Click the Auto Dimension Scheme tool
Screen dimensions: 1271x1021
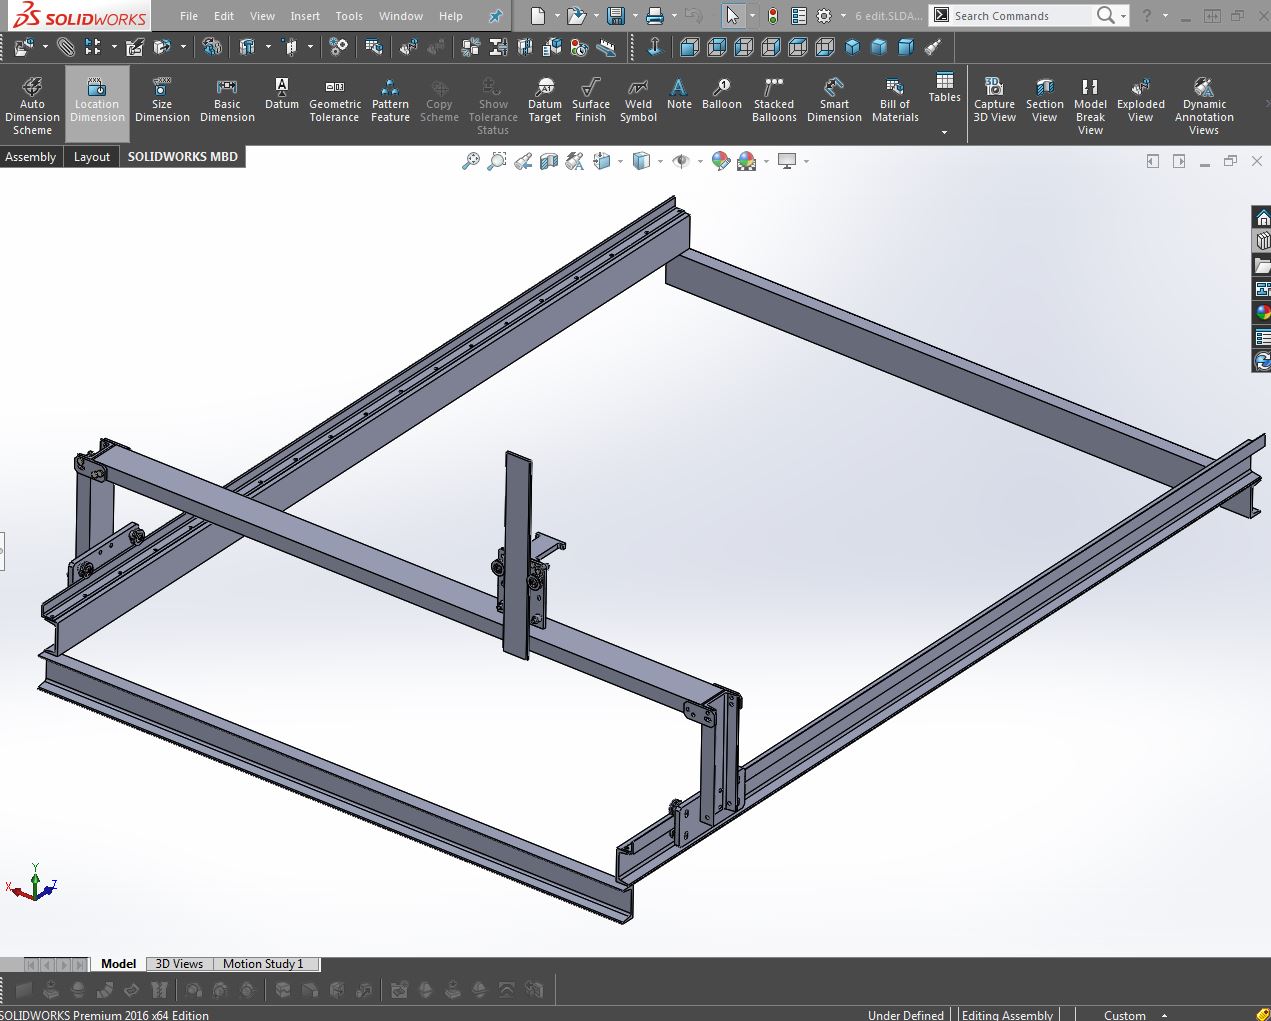coord(32,105)
